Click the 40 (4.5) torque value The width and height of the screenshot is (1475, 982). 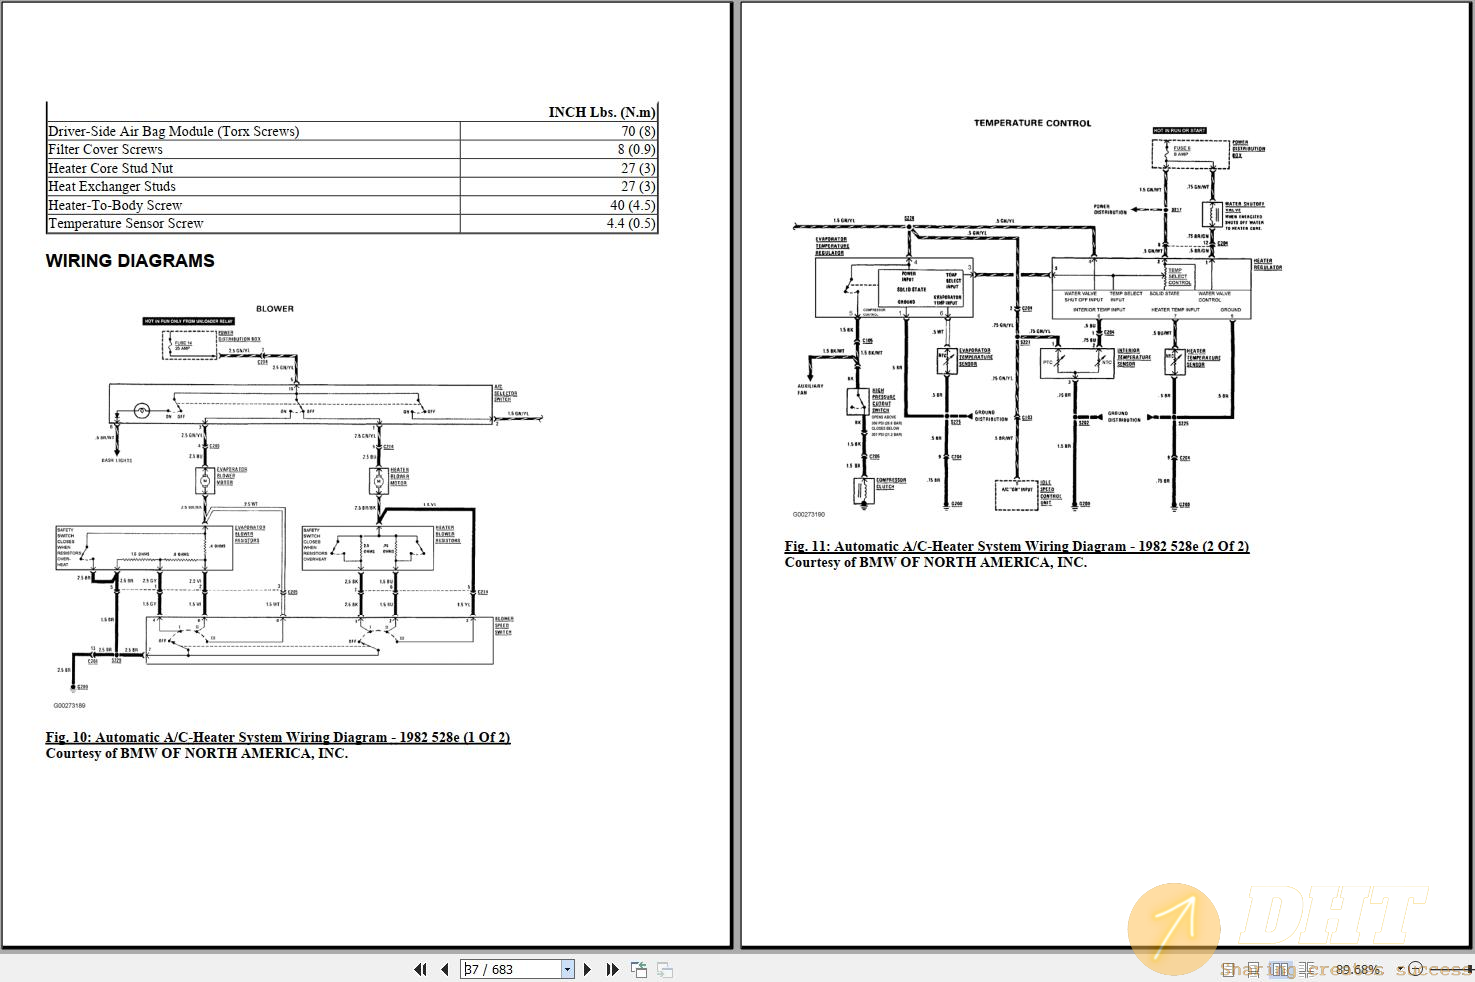coord(632,205)
